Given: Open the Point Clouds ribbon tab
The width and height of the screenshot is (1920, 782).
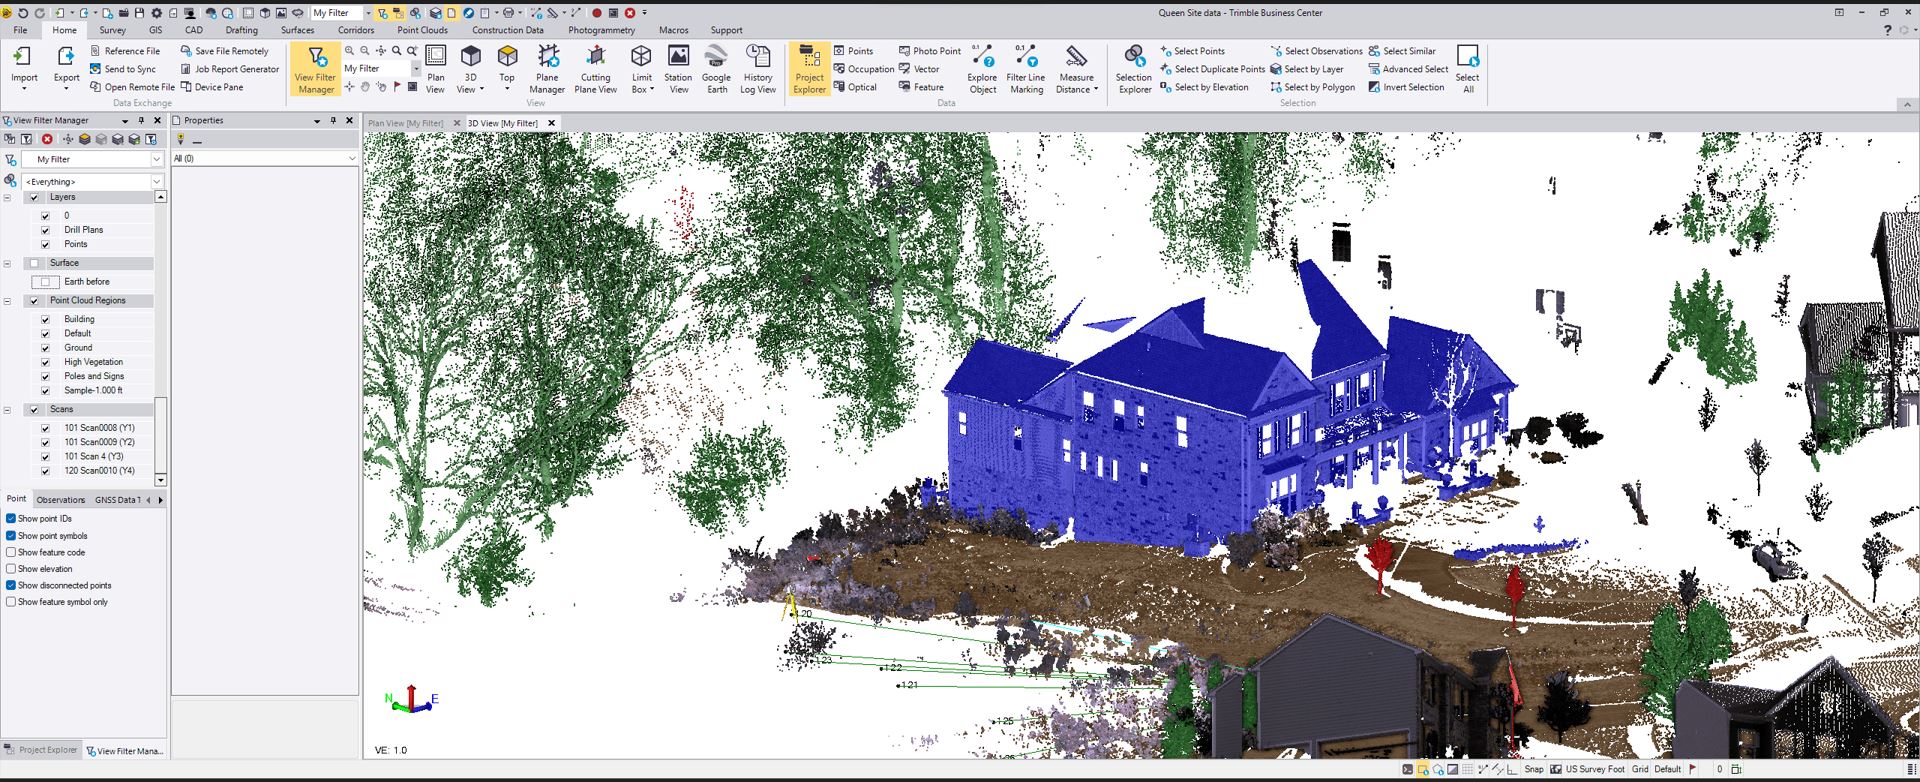Looking at the screenshot, I should [422, 30].
